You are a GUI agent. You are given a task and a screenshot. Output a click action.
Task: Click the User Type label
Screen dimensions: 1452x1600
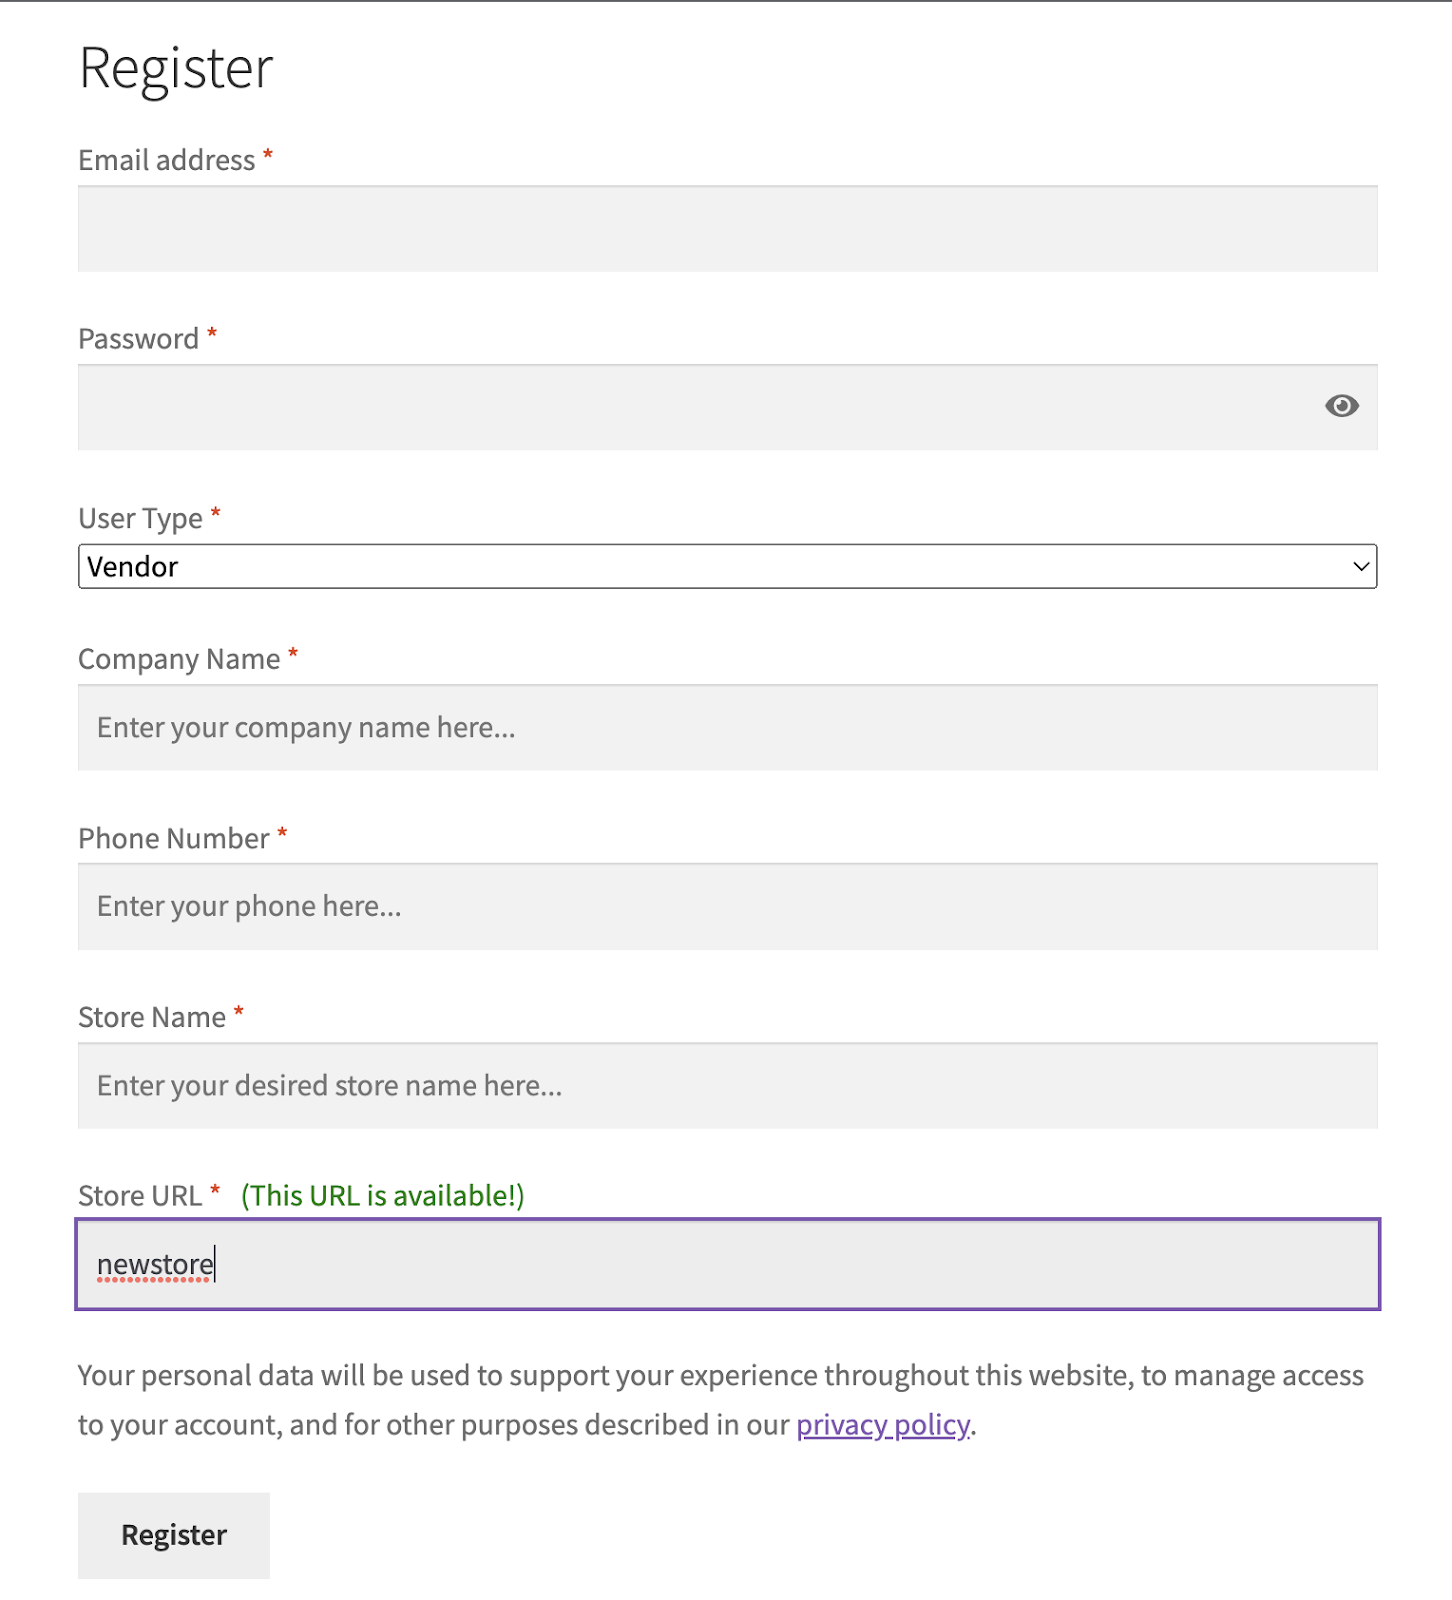[141, 519]
